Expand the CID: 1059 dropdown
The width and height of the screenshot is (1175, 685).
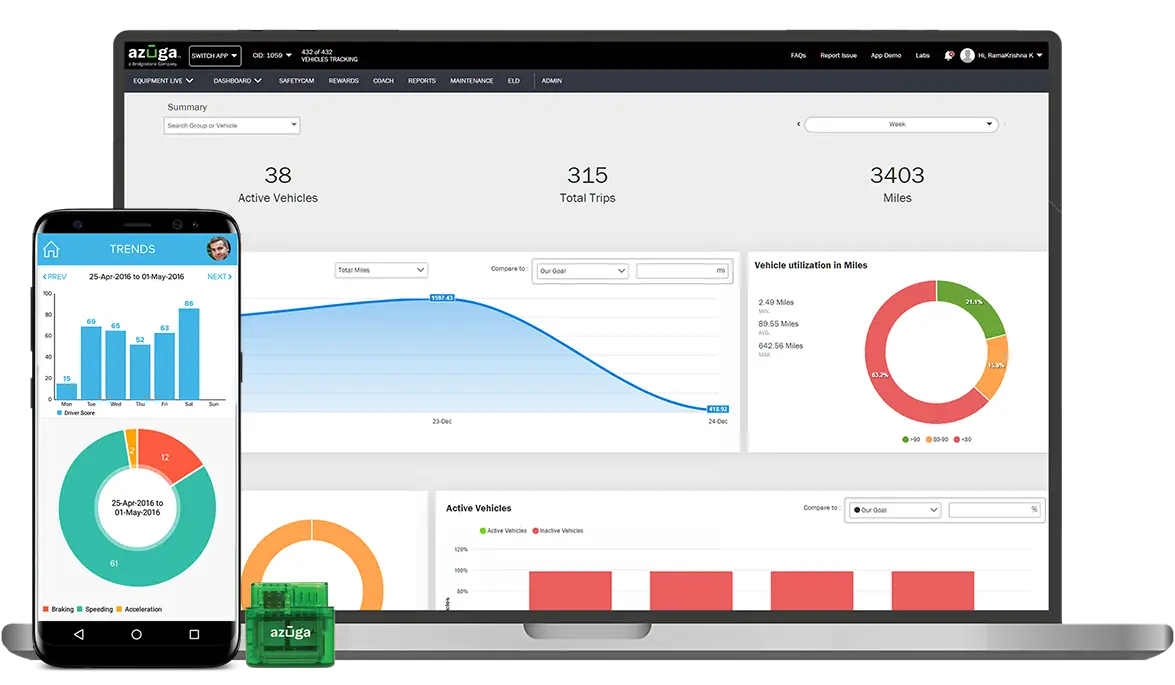pyautogui.click(x=272, y=55)
